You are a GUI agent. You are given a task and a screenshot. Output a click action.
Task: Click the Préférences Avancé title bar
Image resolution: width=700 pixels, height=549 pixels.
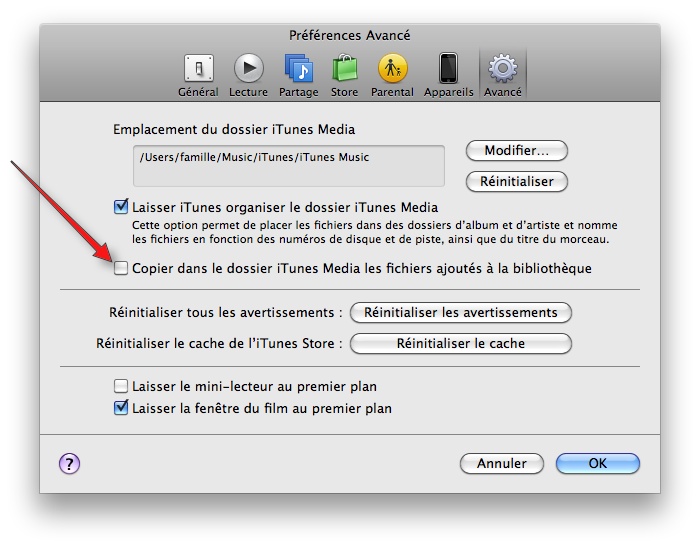click(x=350, y=35)
